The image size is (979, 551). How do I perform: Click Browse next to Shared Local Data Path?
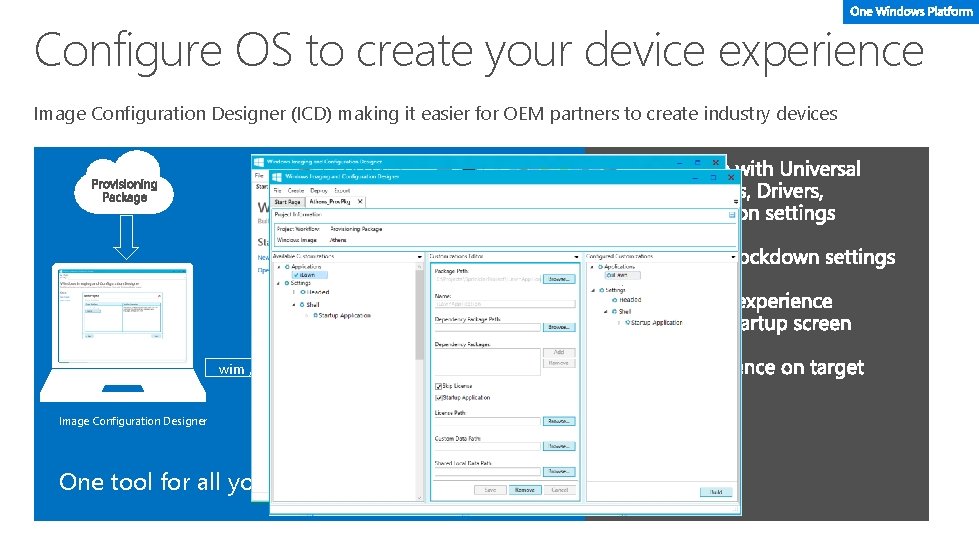click(559, 472)
